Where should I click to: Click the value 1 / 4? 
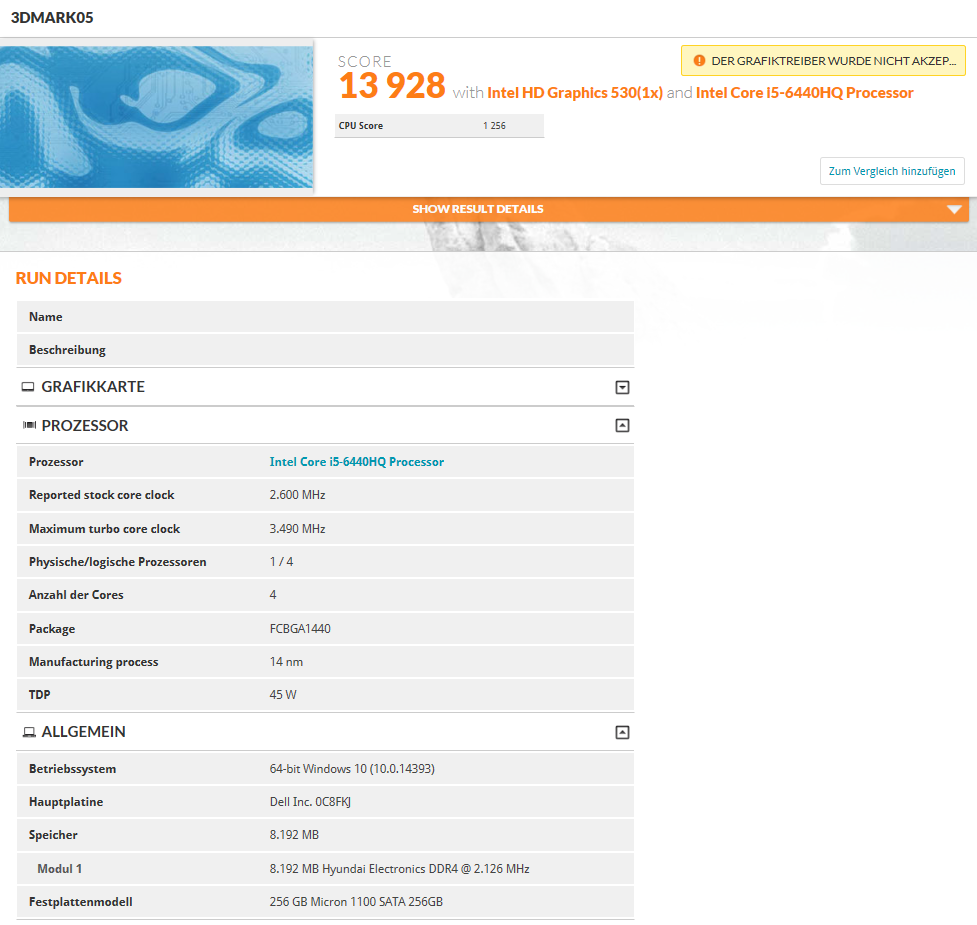click(281, 562)
